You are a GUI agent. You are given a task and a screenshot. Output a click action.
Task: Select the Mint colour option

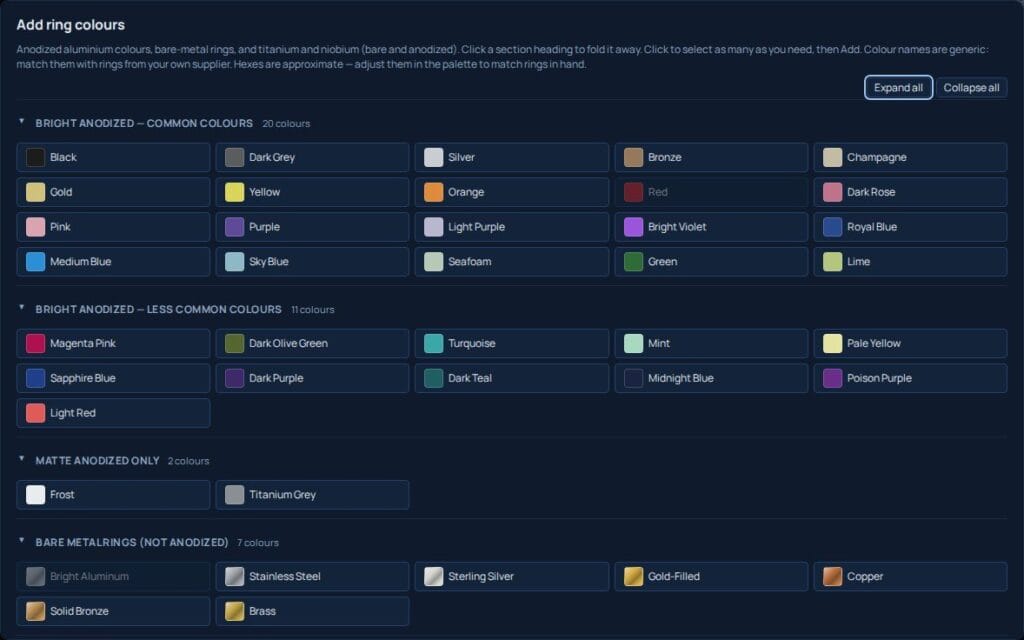tap(711, 344)
